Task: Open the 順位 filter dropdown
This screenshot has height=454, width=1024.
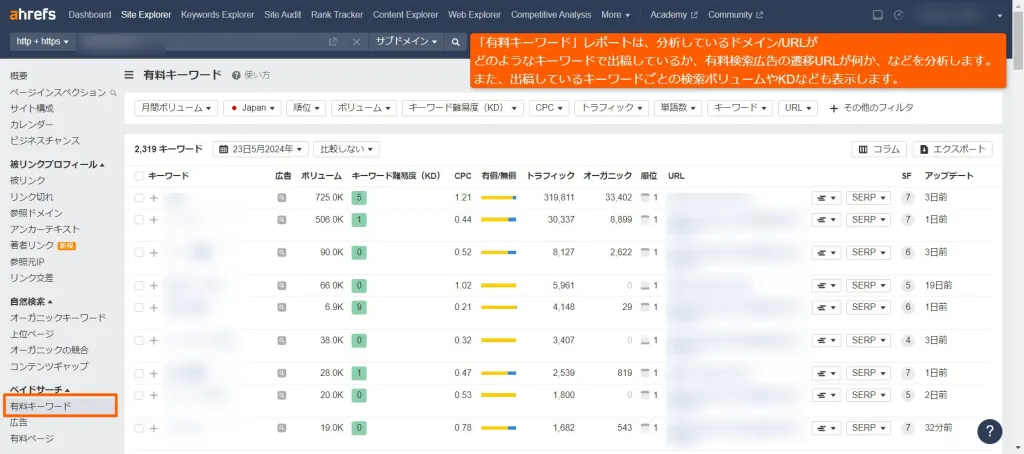Action: point(306,108)
